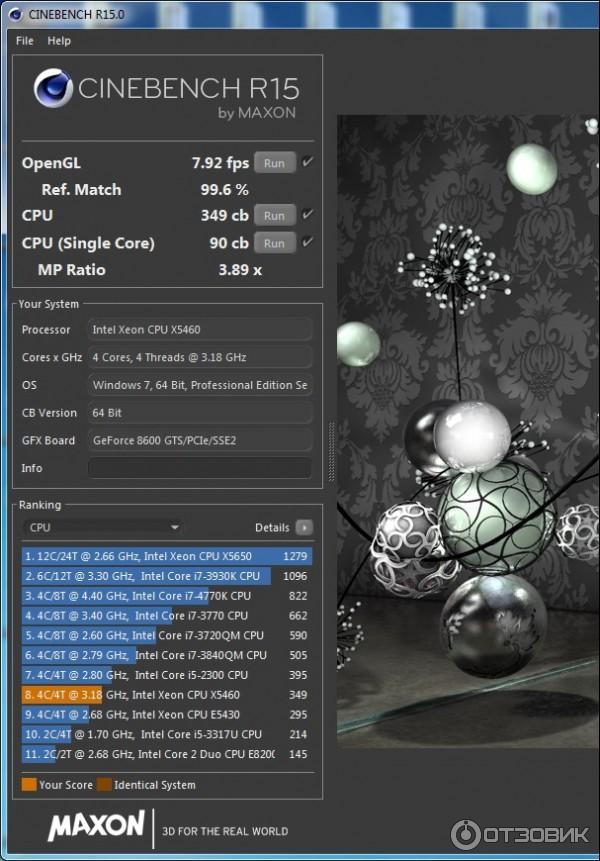Select ranking row Intel Core i7-3770
The width and height of the screenshot is (600, 861).
(x=167, y=616)
